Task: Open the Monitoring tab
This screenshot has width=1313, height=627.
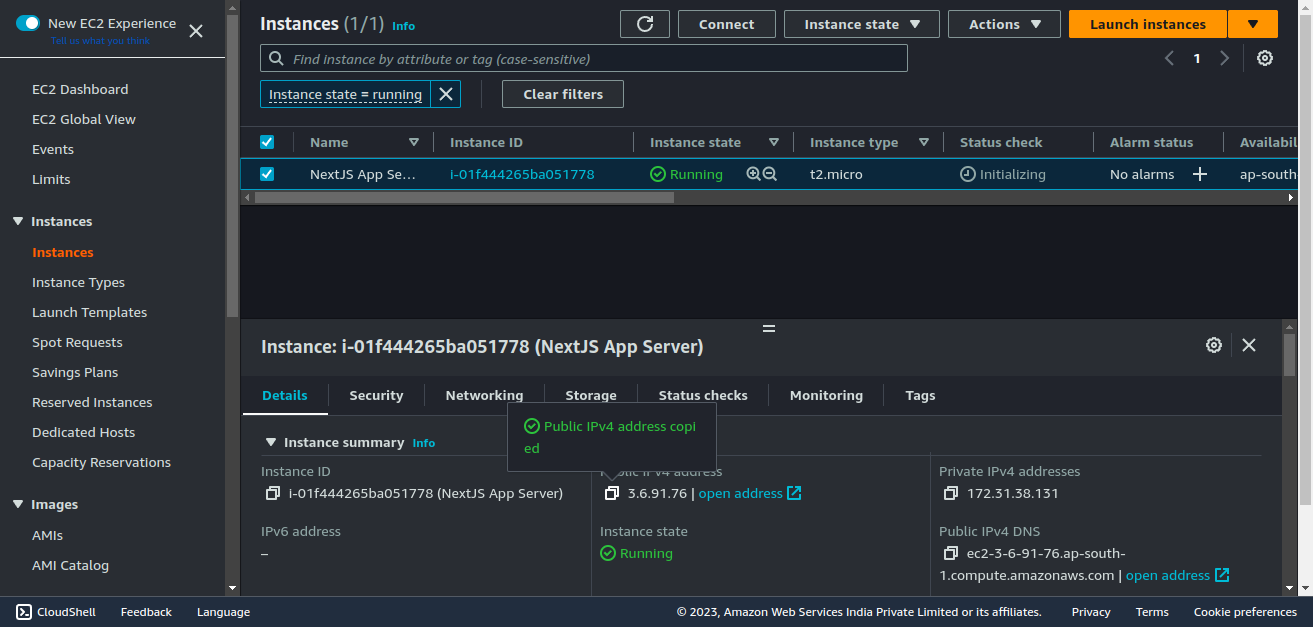Action: pos(826,395)
